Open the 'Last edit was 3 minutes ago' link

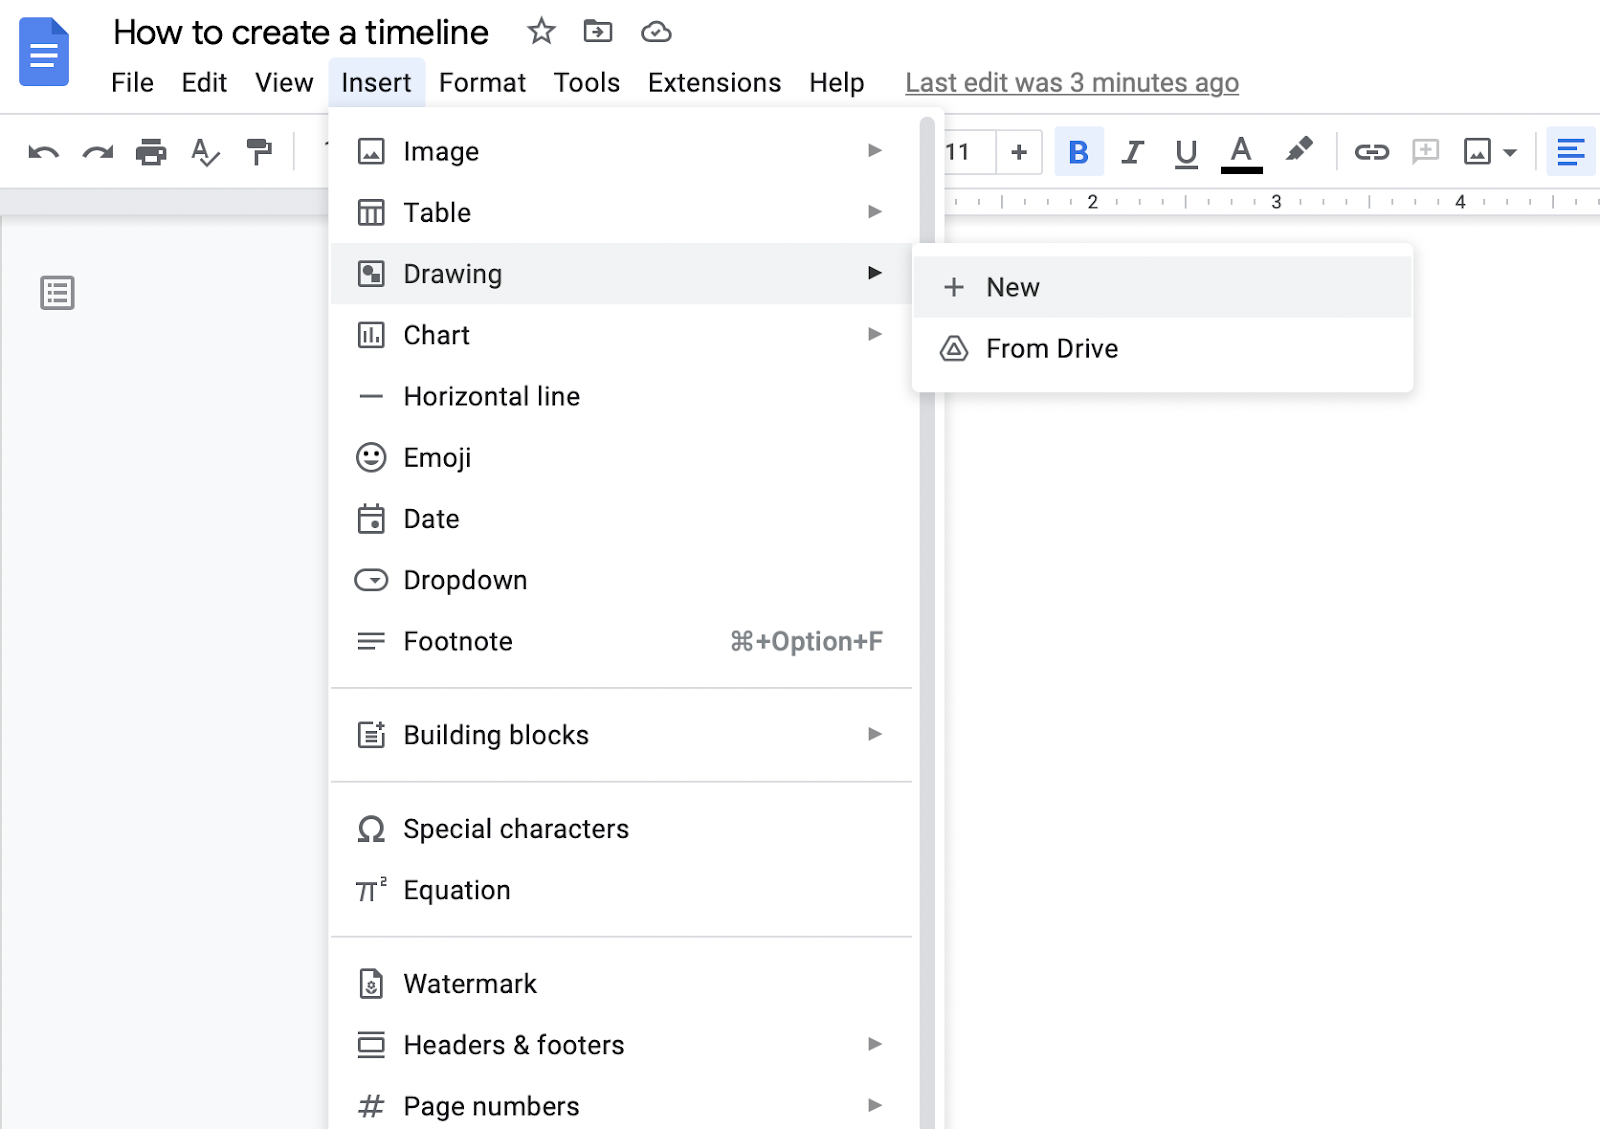[x=1071, y=82]
